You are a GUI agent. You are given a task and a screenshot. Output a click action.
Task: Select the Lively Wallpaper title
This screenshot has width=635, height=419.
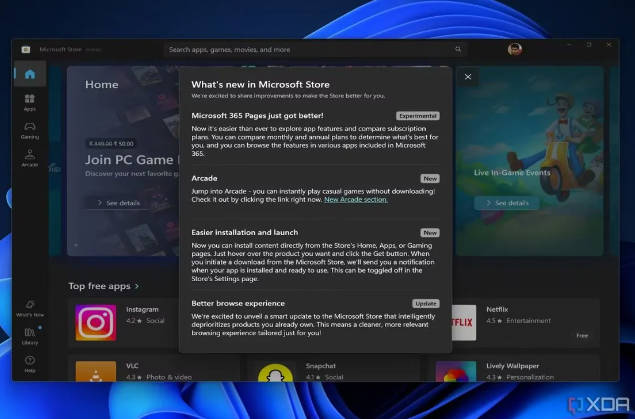(x=512, y=366)
